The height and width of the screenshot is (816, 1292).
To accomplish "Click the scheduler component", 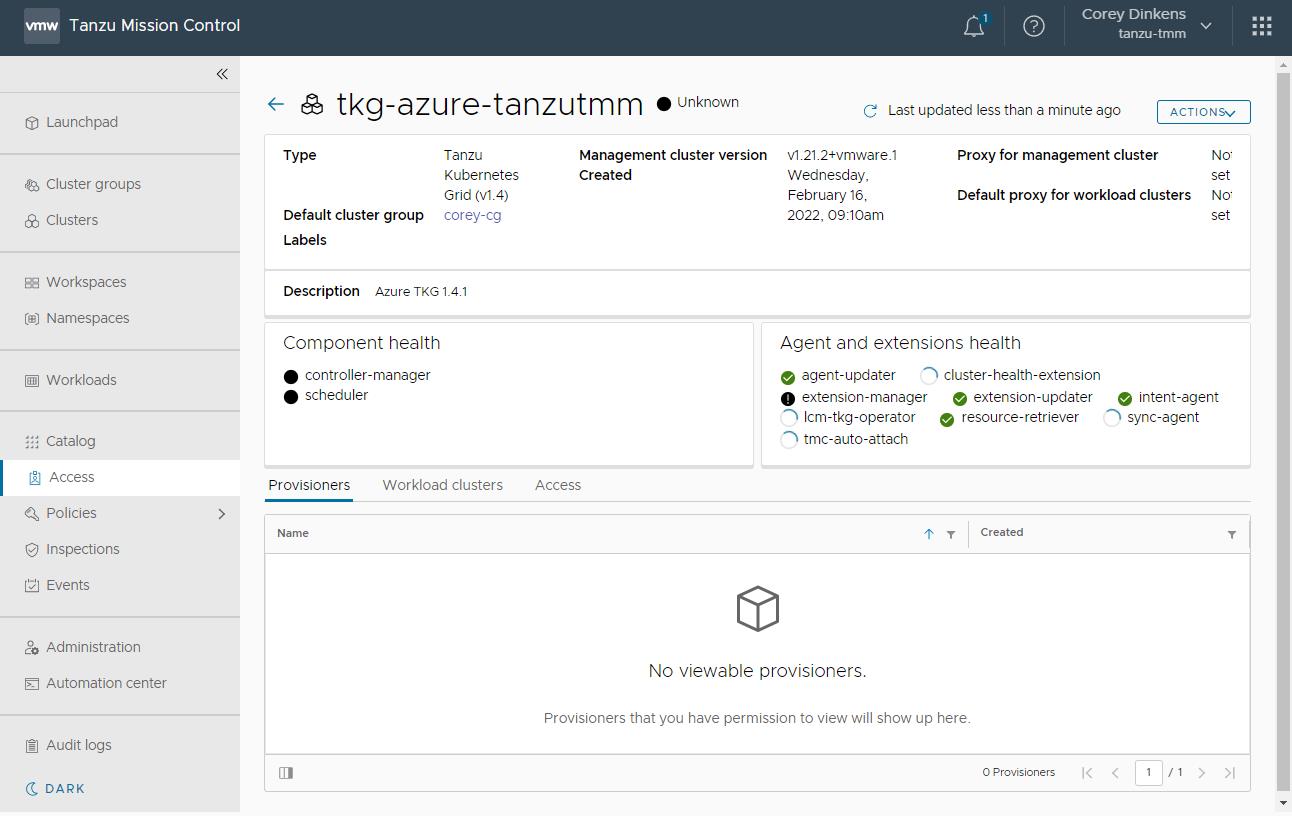I will click(326, 396).
